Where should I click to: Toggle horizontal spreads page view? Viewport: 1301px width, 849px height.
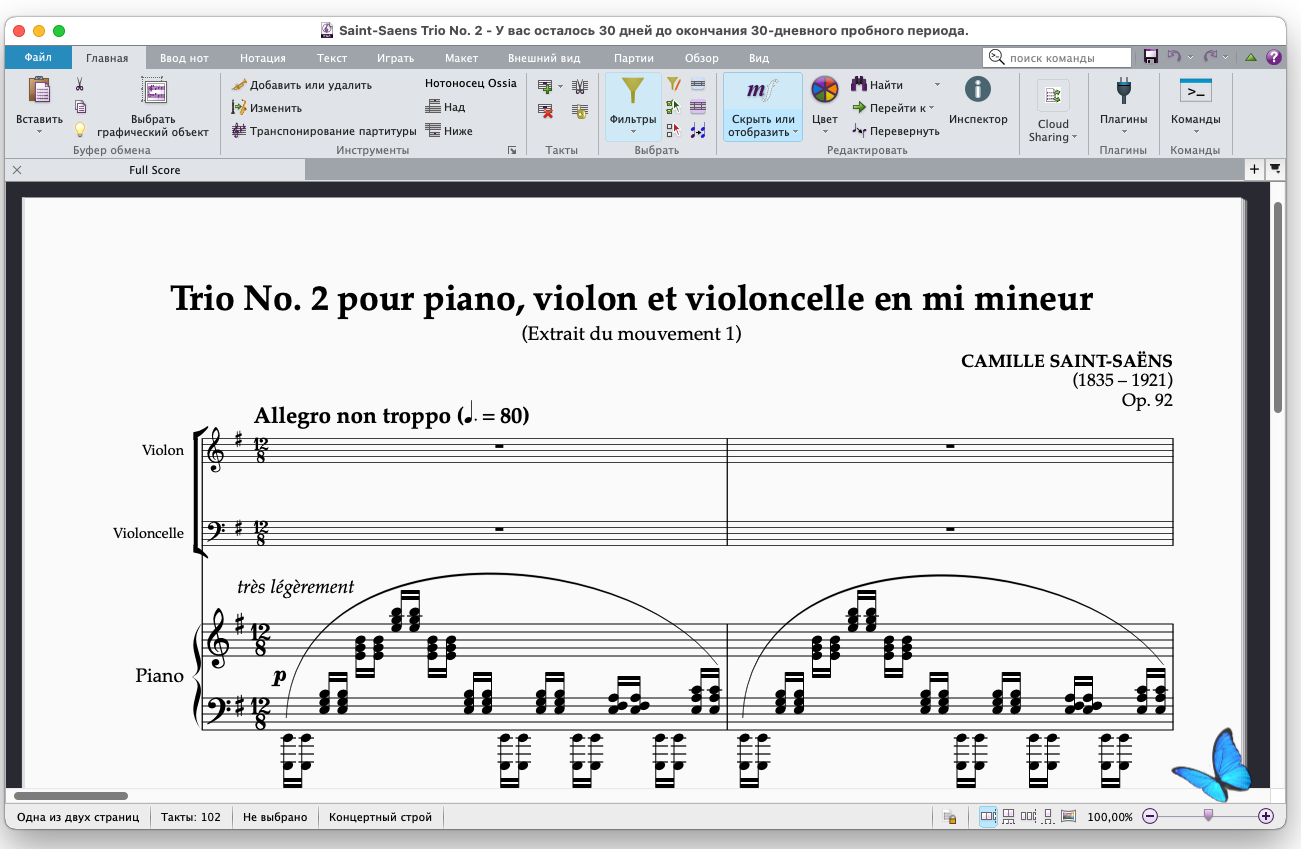pyautogui.click(x=988, y=817)
